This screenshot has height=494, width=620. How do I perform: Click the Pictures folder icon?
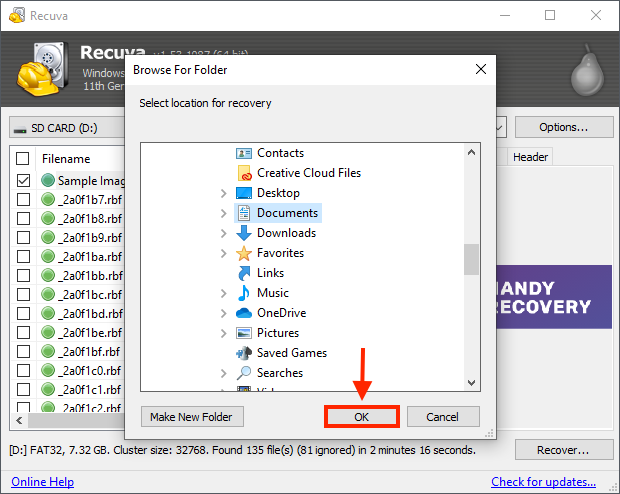click(244, 333)
